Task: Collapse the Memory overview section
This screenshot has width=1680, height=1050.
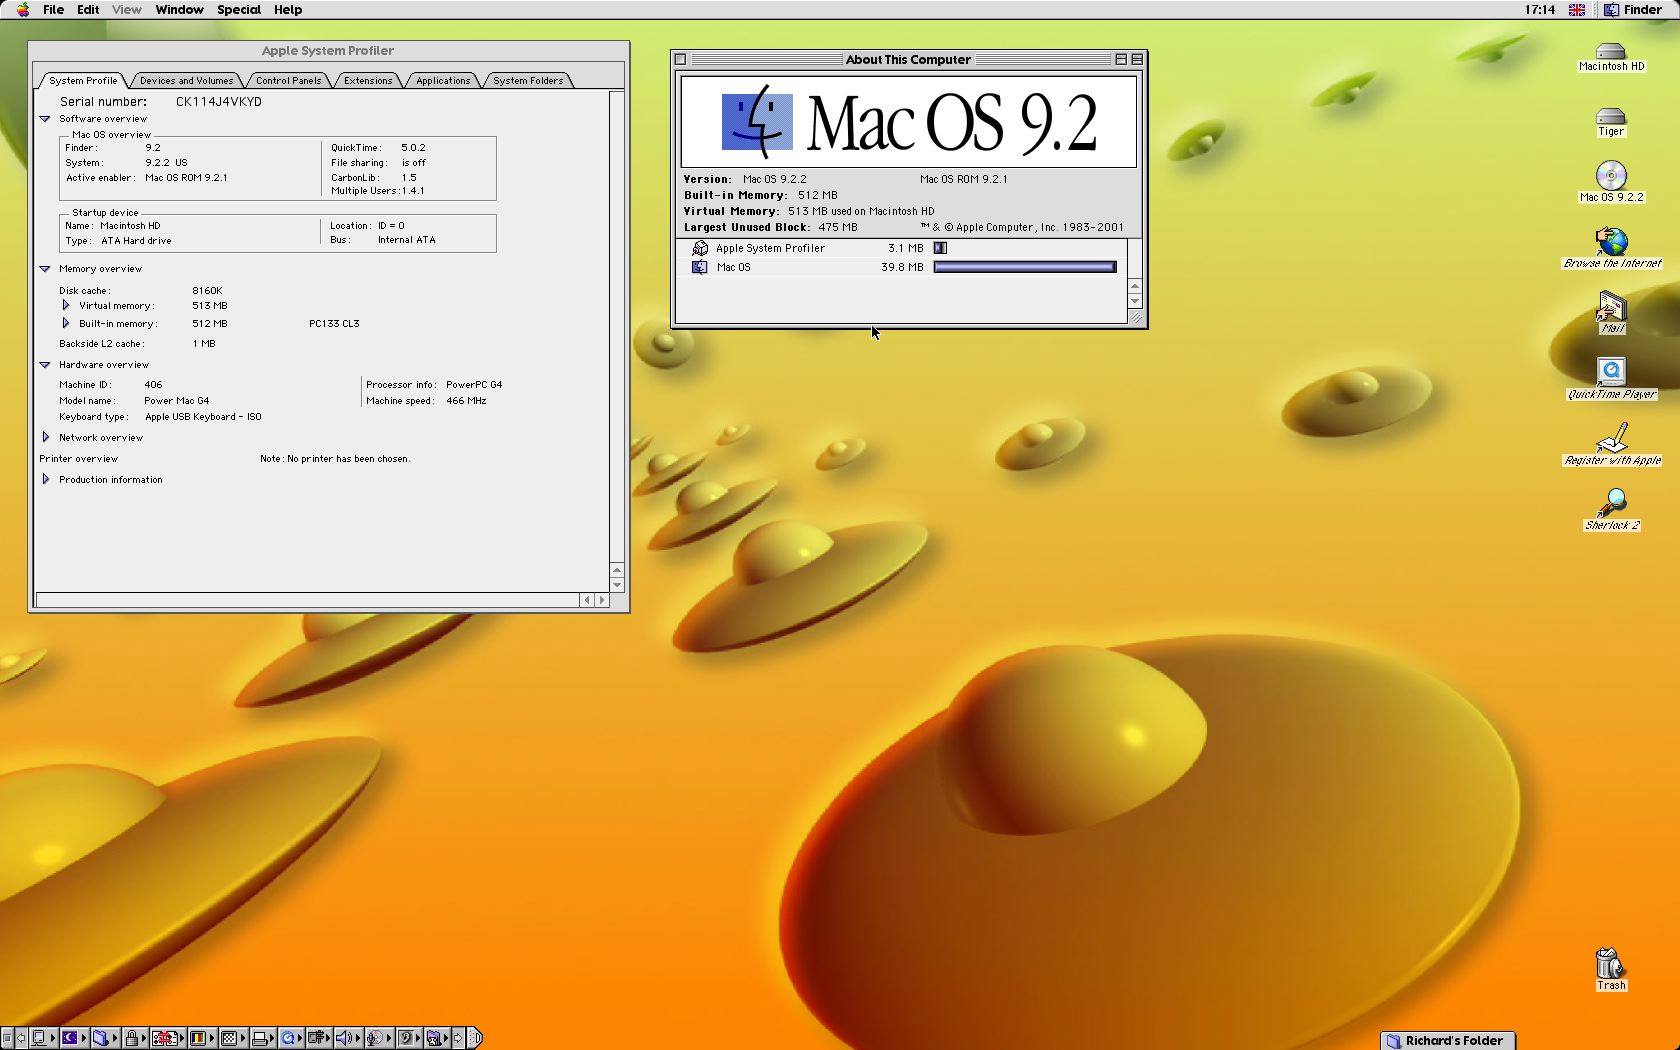Action: 45,269
